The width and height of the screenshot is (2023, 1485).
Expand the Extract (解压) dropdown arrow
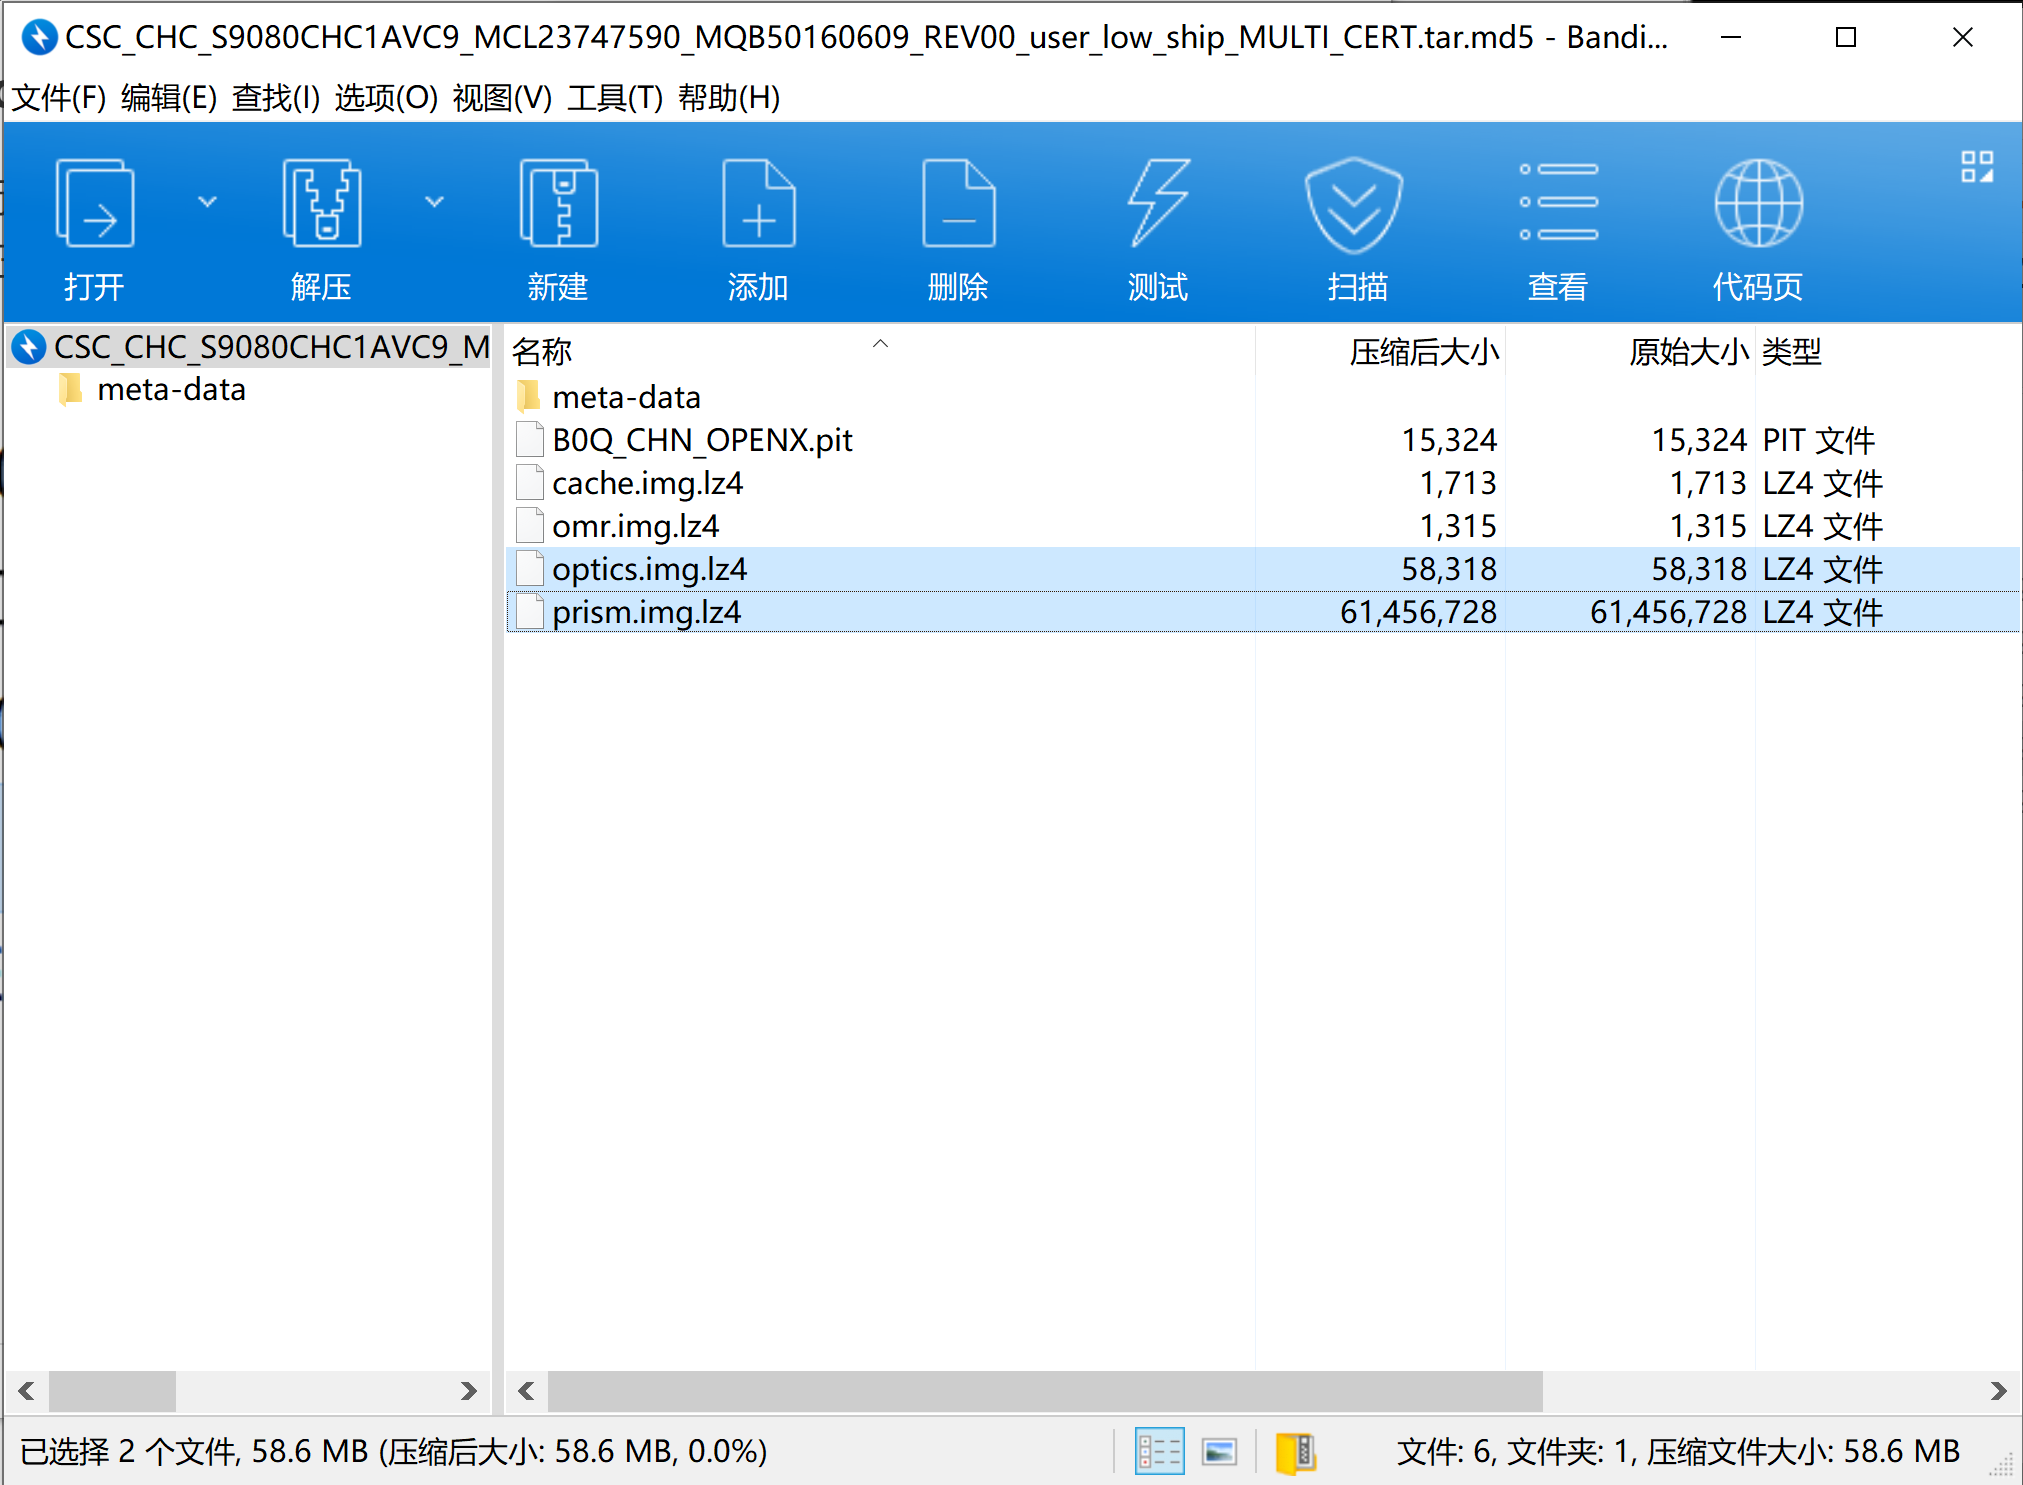434,201
